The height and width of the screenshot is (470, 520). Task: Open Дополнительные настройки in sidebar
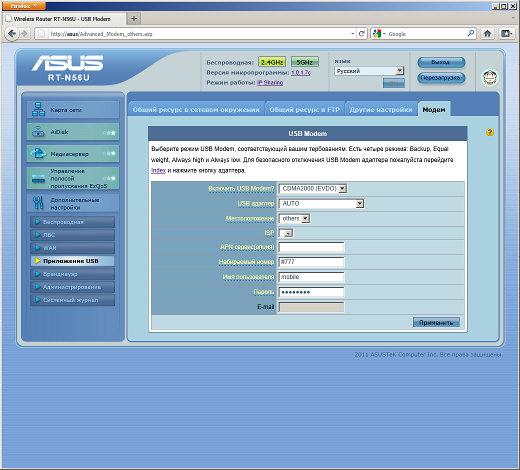(x=73, y=203)
